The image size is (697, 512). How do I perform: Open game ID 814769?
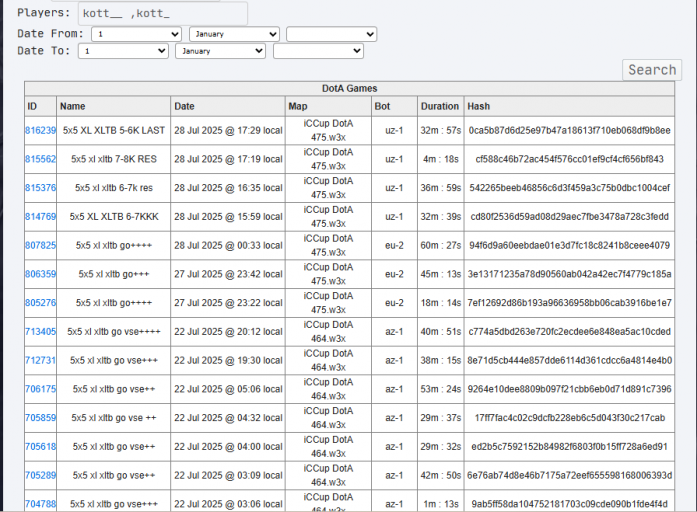40,217
